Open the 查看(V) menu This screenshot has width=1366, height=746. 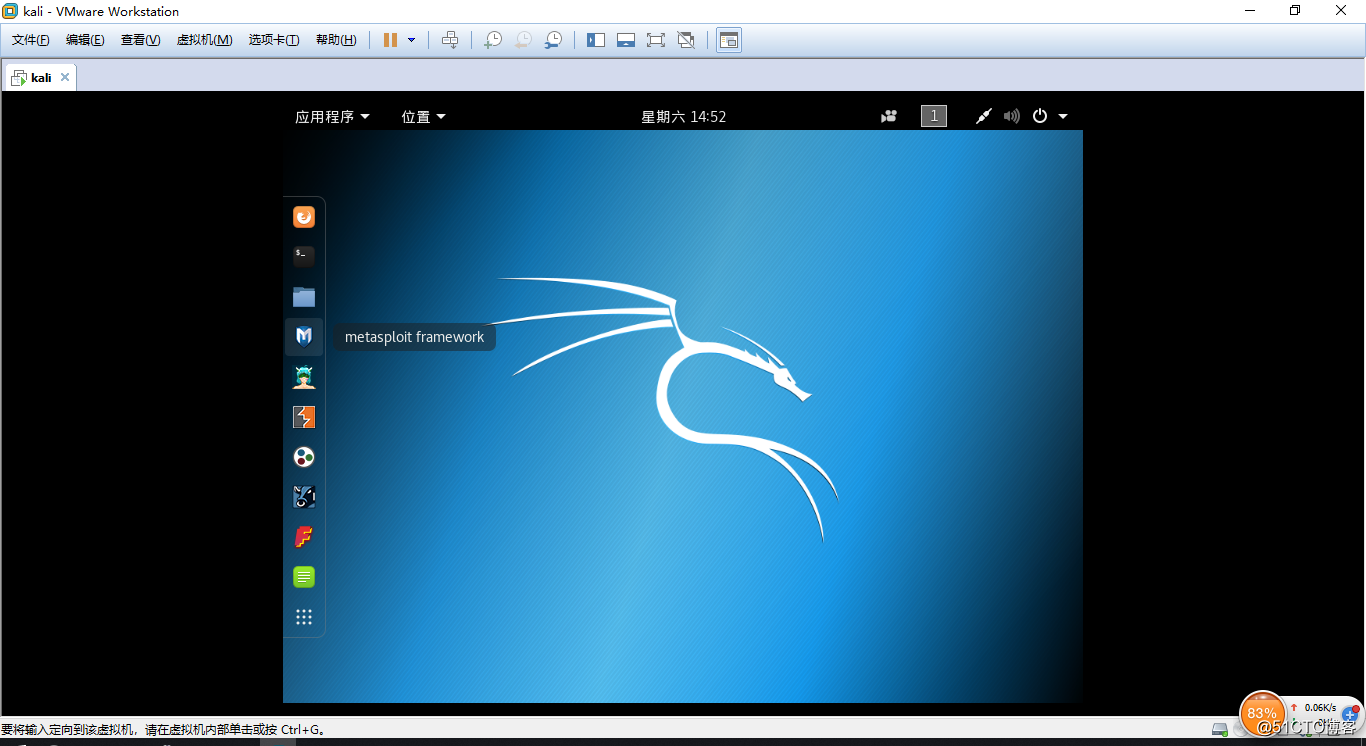pyautogui.click(x=140, y=40)
